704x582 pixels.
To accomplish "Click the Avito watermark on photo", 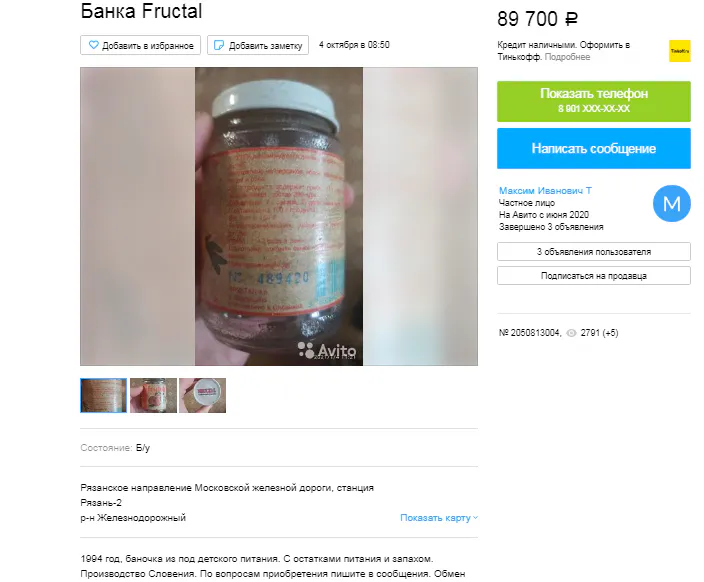I will click(327, 350).
